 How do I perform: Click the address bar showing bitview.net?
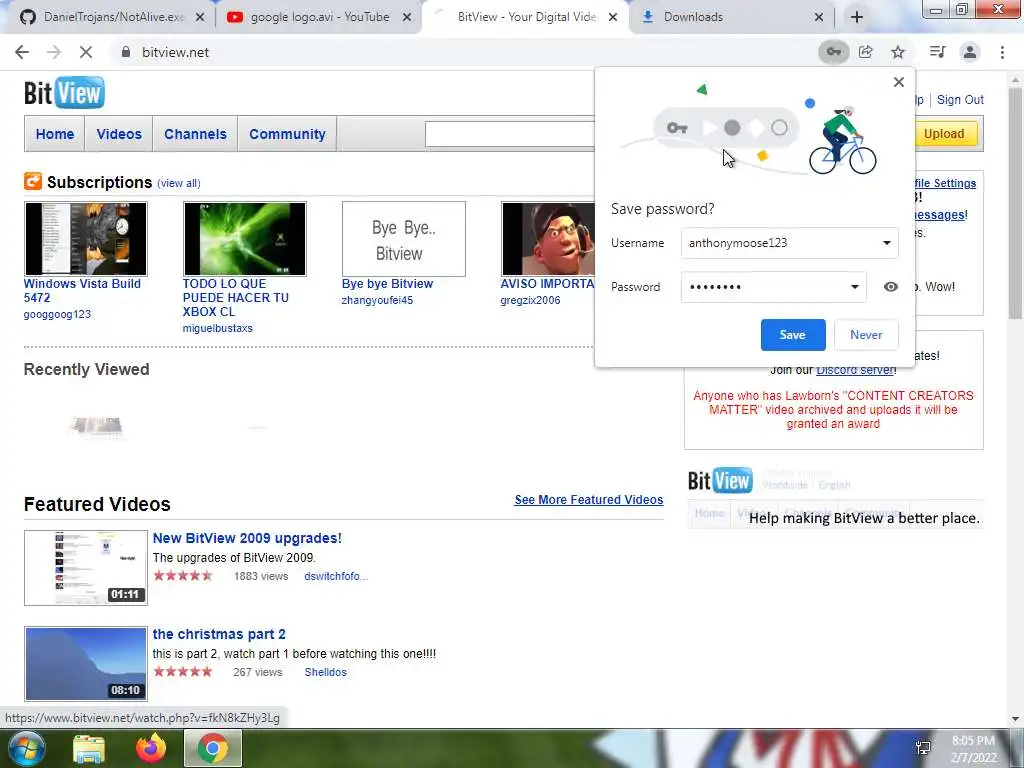coord(464,52)
